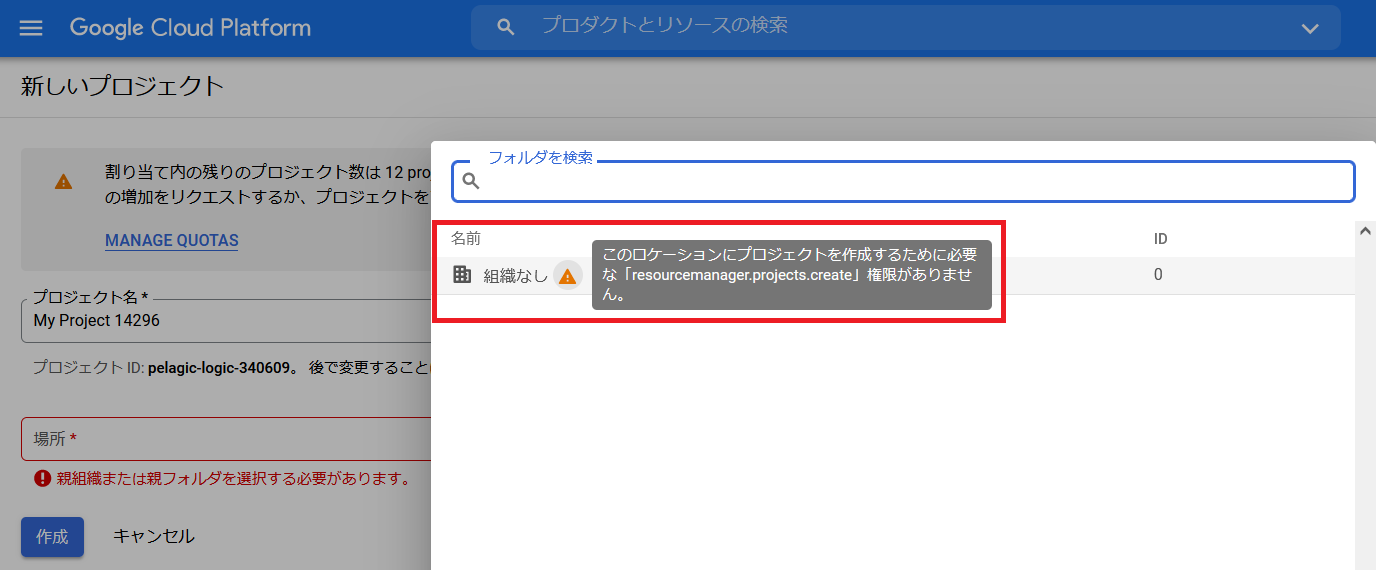Click the 名前 column header
Screen dimensions: 1376x570
[466, 239]
